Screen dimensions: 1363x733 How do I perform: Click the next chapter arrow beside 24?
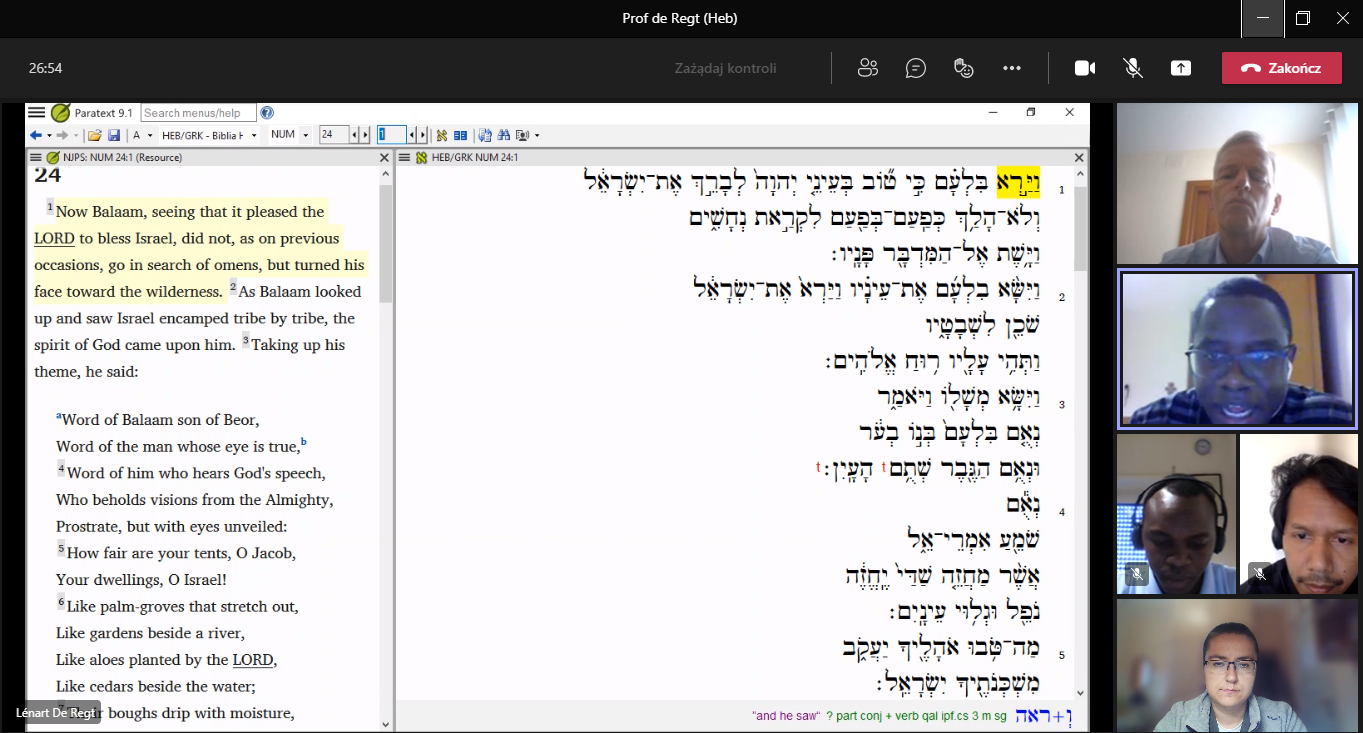pyautogui.click(x=365, y=135)
